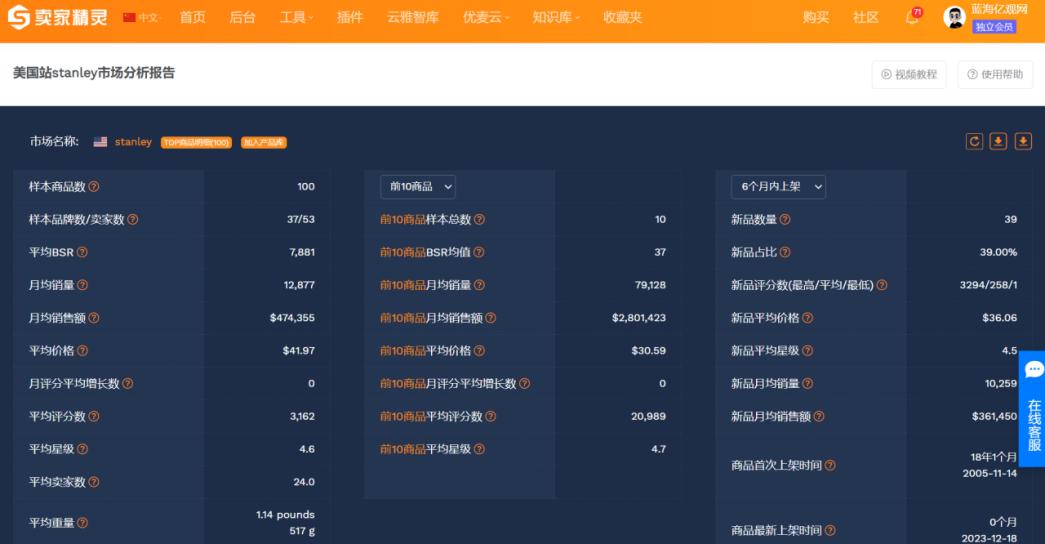1045x544 pixels.
Task: Expand the 知识库 navigation menu
Action: (556, 17)
